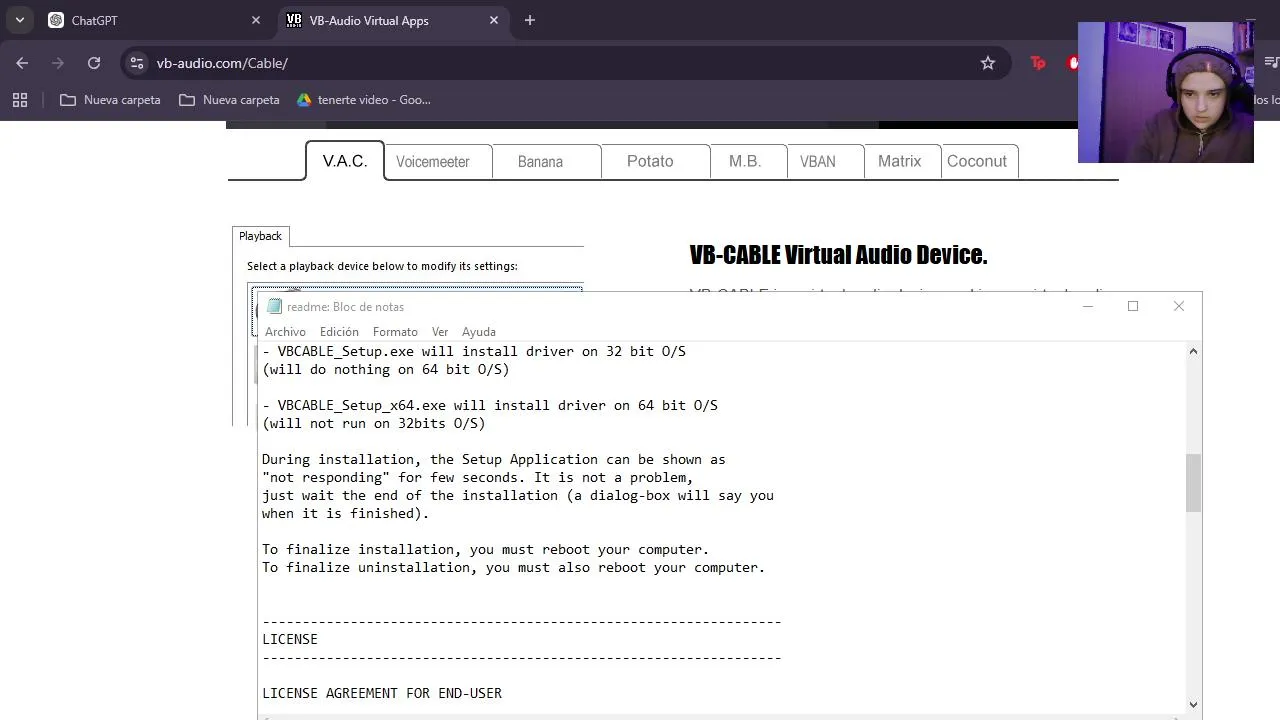
Task: Open the tenerte video Google Drive bookmark
Action: [x=364, y=100]
